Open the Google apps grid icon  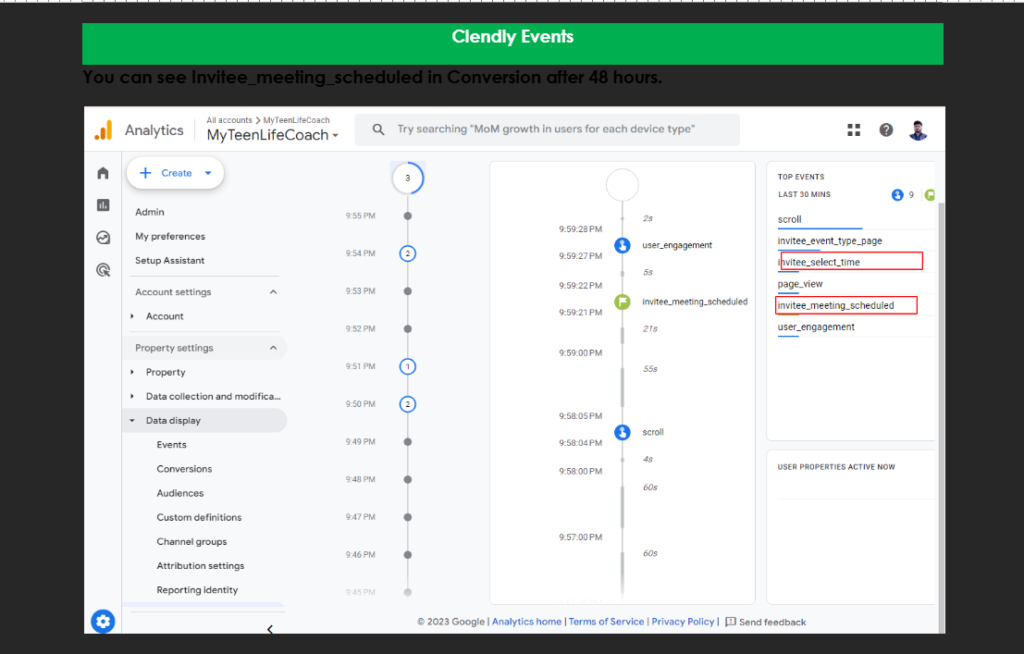(x=854, y=130)
